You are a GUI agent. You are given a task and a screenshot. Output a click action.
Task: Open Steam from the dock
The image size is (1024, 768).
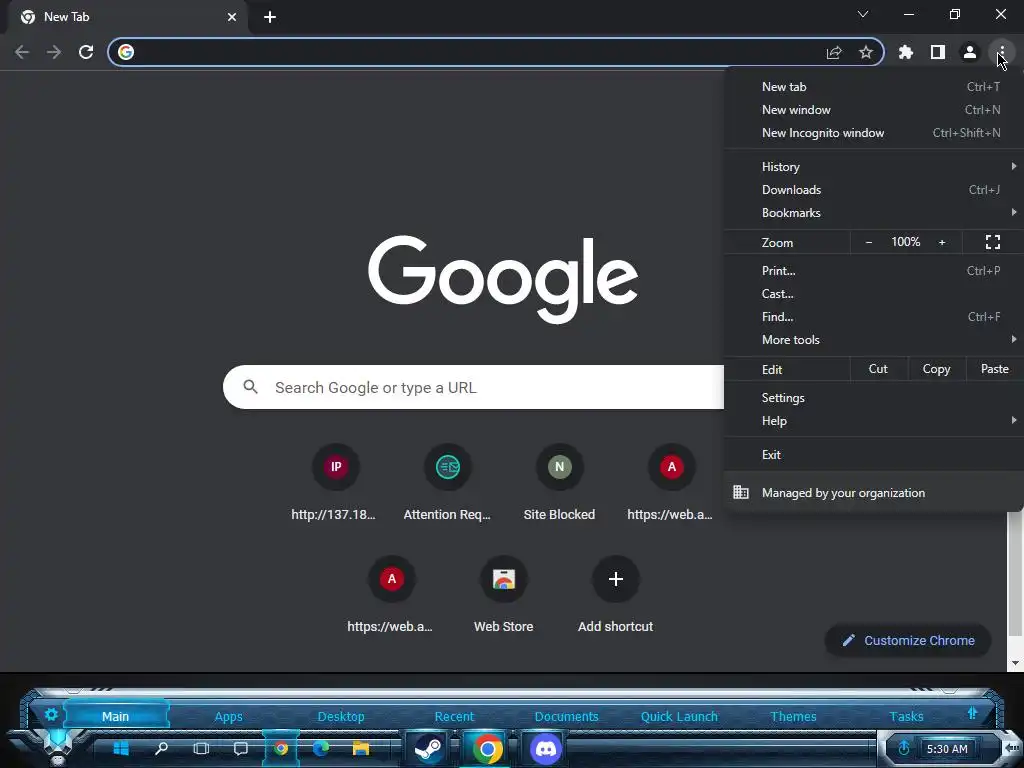[428, 749]
